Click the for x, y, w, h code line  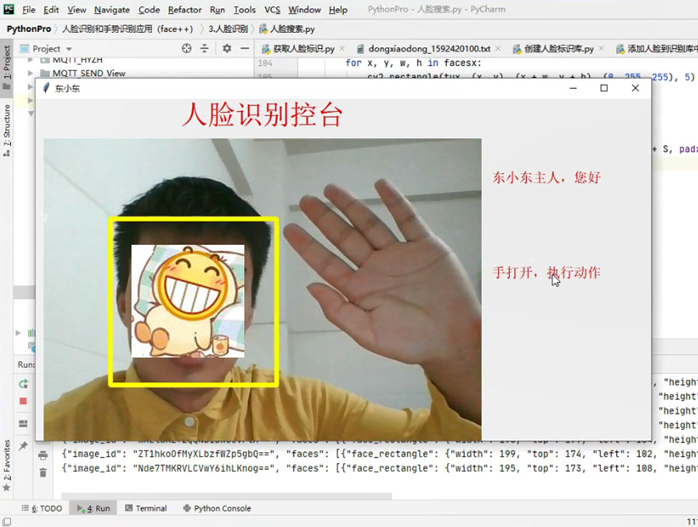tap(413, 63)
